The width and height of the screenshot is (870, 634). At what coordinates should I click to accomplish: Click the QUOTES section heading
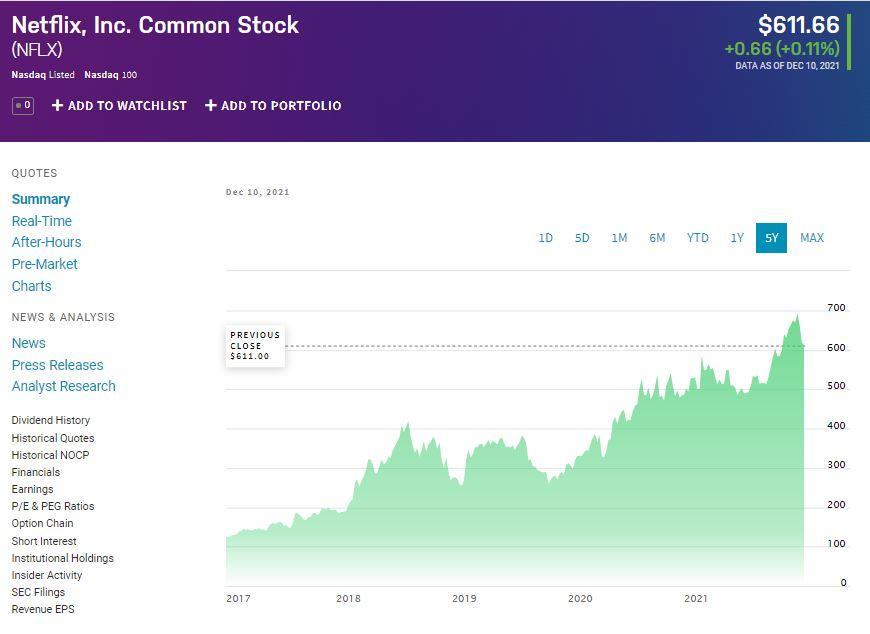(x=34, y=173)
